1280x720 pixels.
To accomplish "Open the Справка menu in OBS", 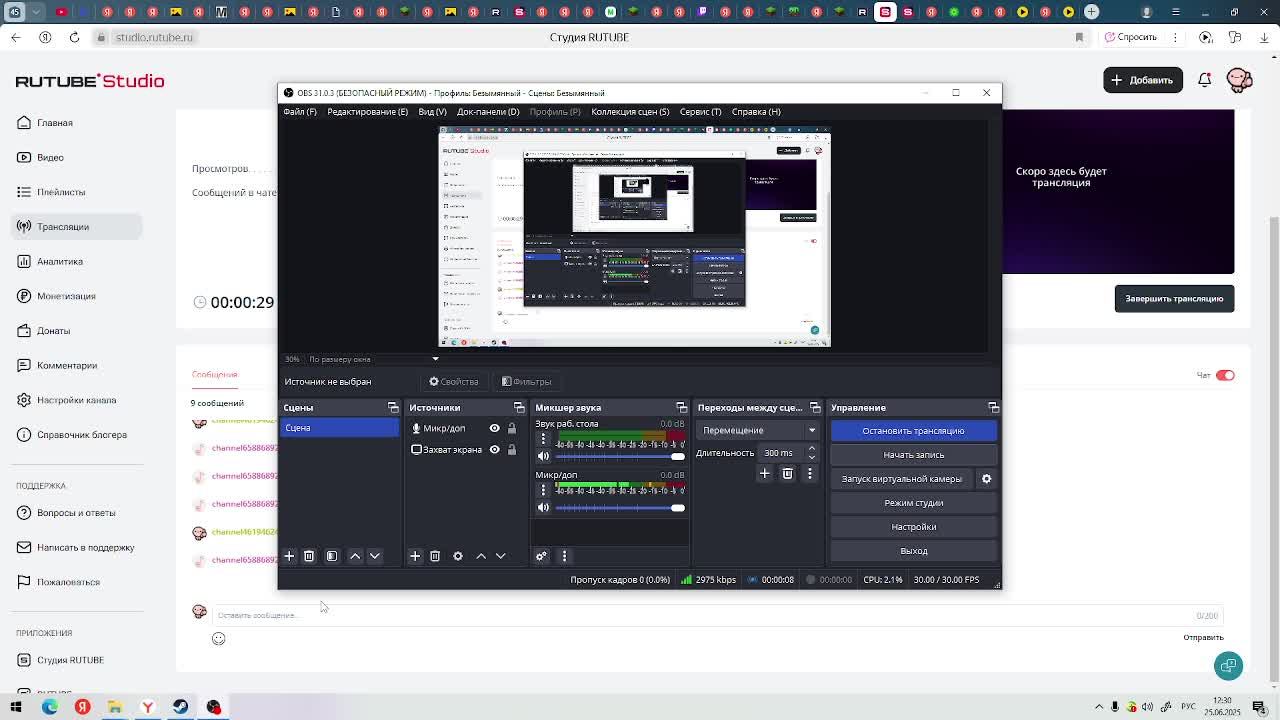I will 756,112.
